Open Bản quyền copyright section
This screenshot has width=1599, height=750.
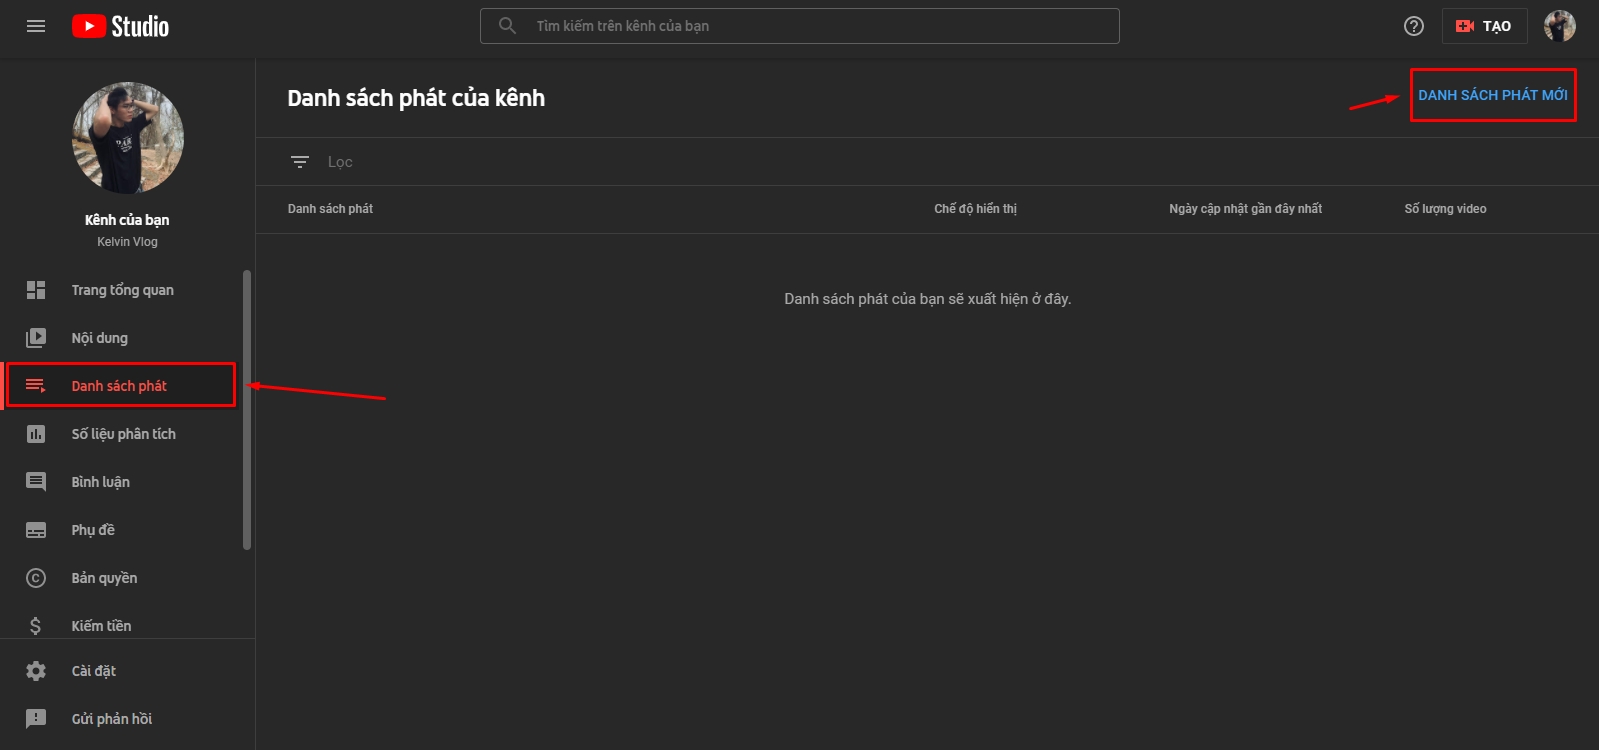[104, 578]
